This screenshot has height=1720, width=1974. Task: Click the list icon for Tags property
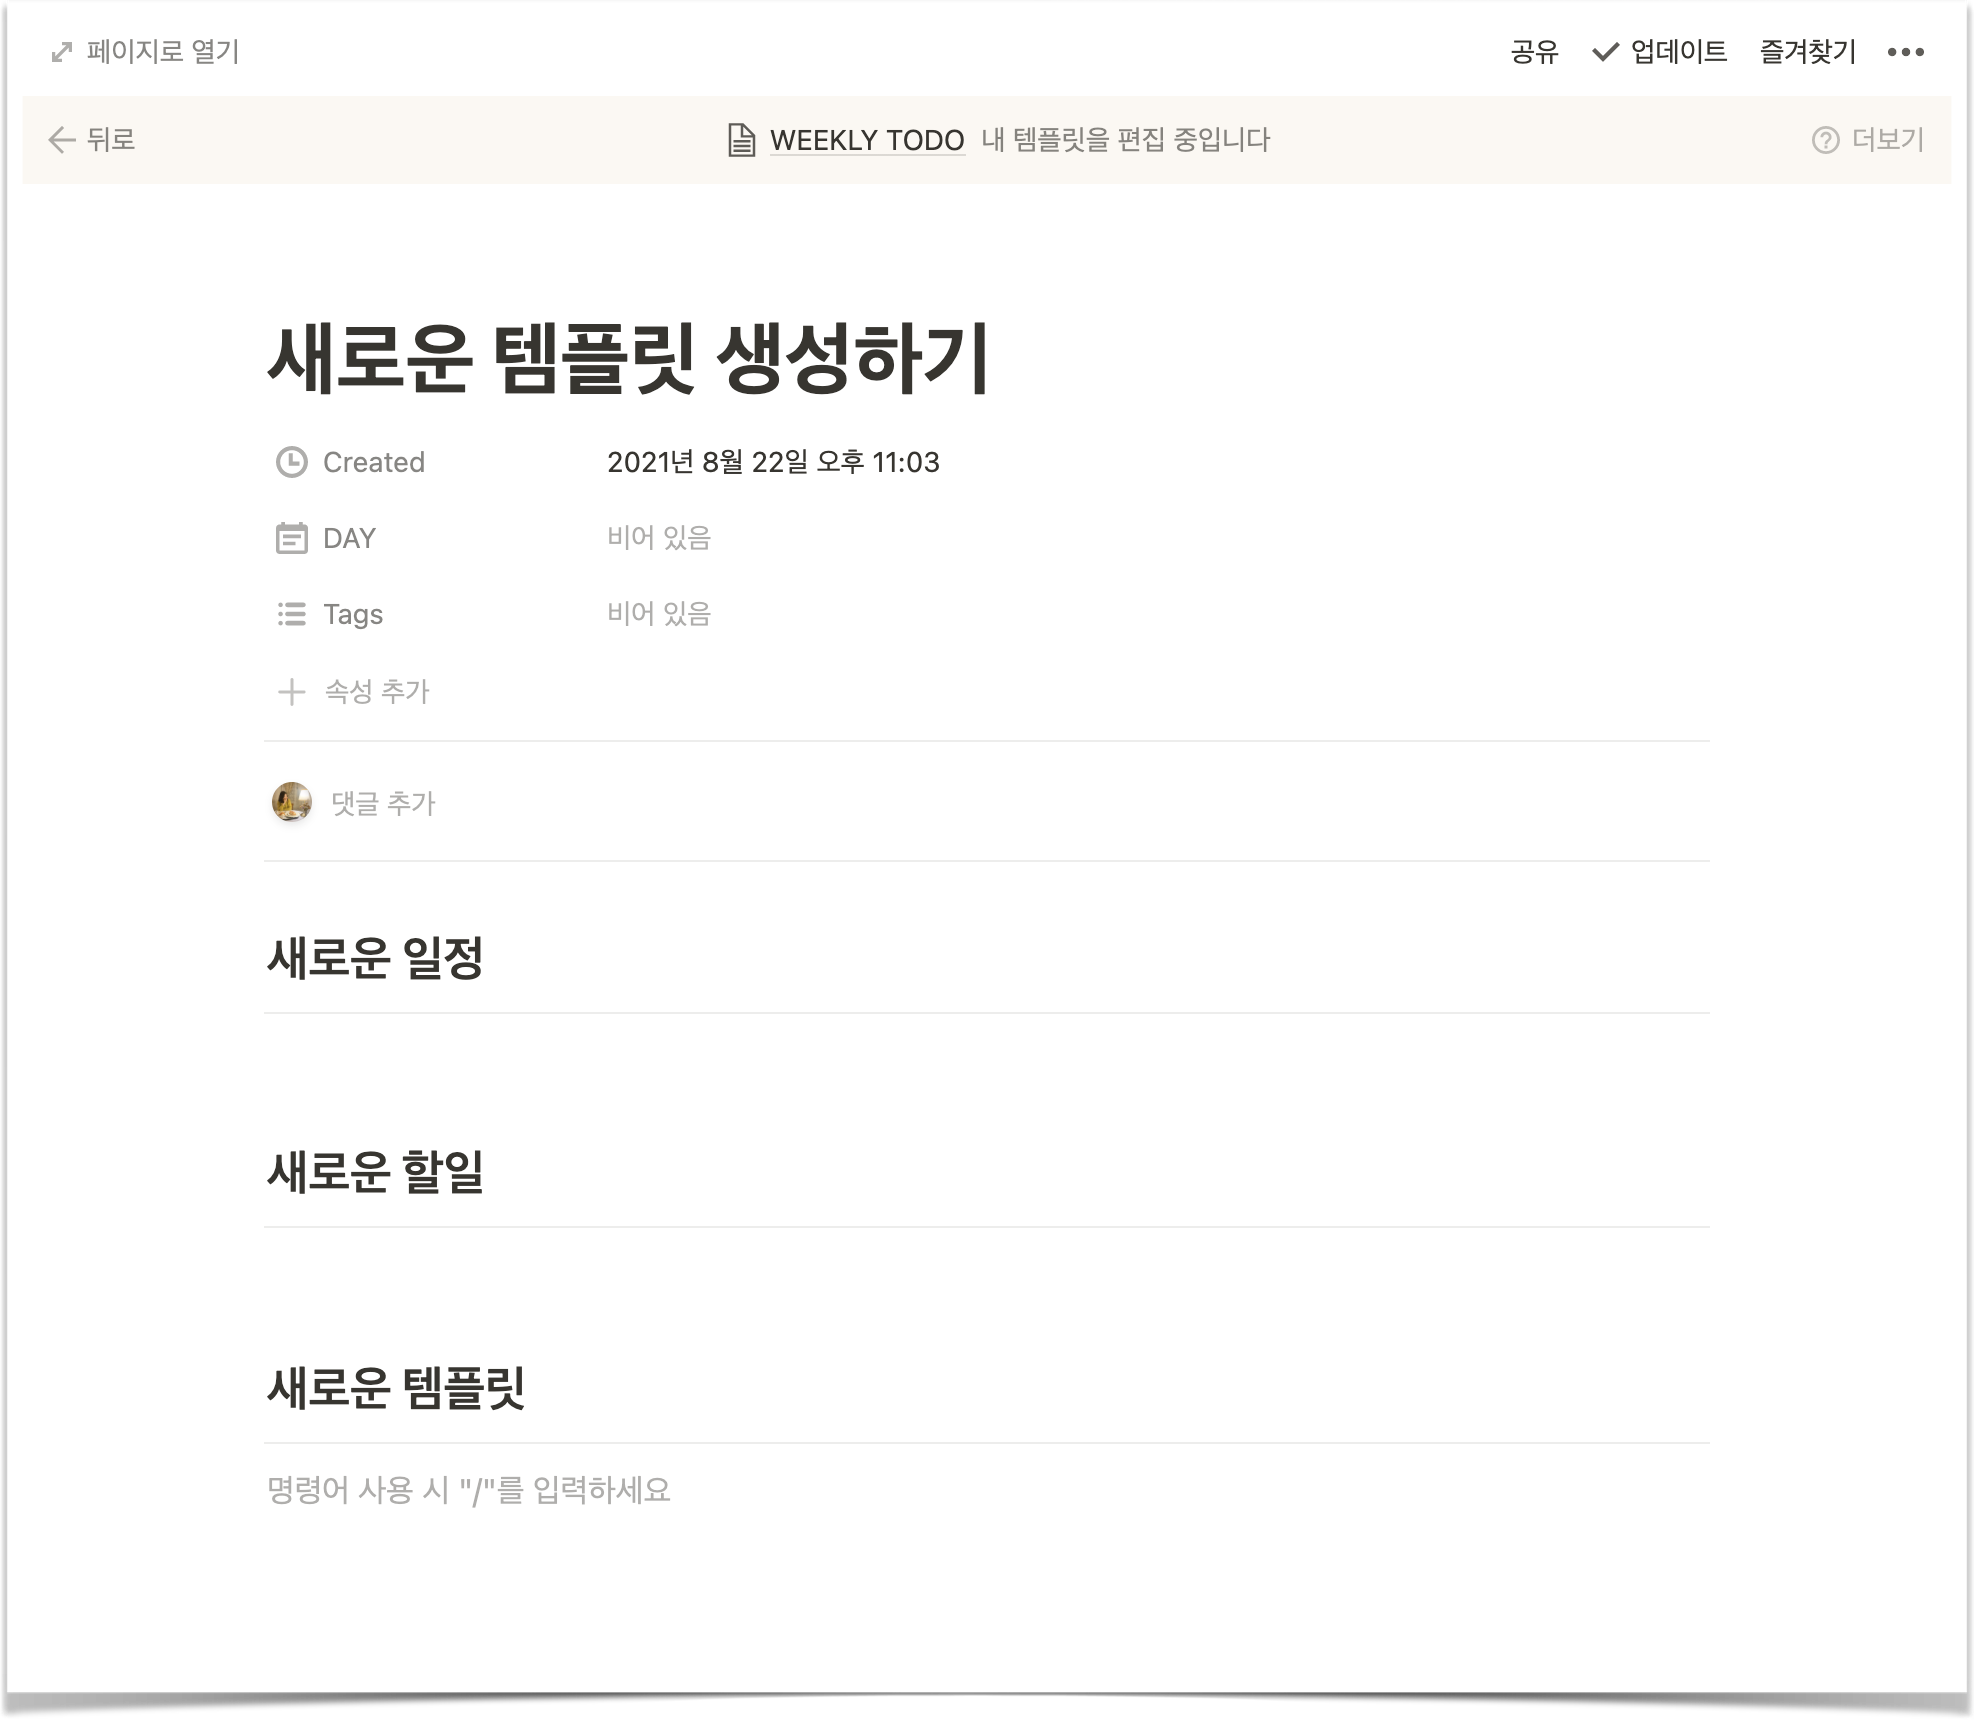(291, 614)
